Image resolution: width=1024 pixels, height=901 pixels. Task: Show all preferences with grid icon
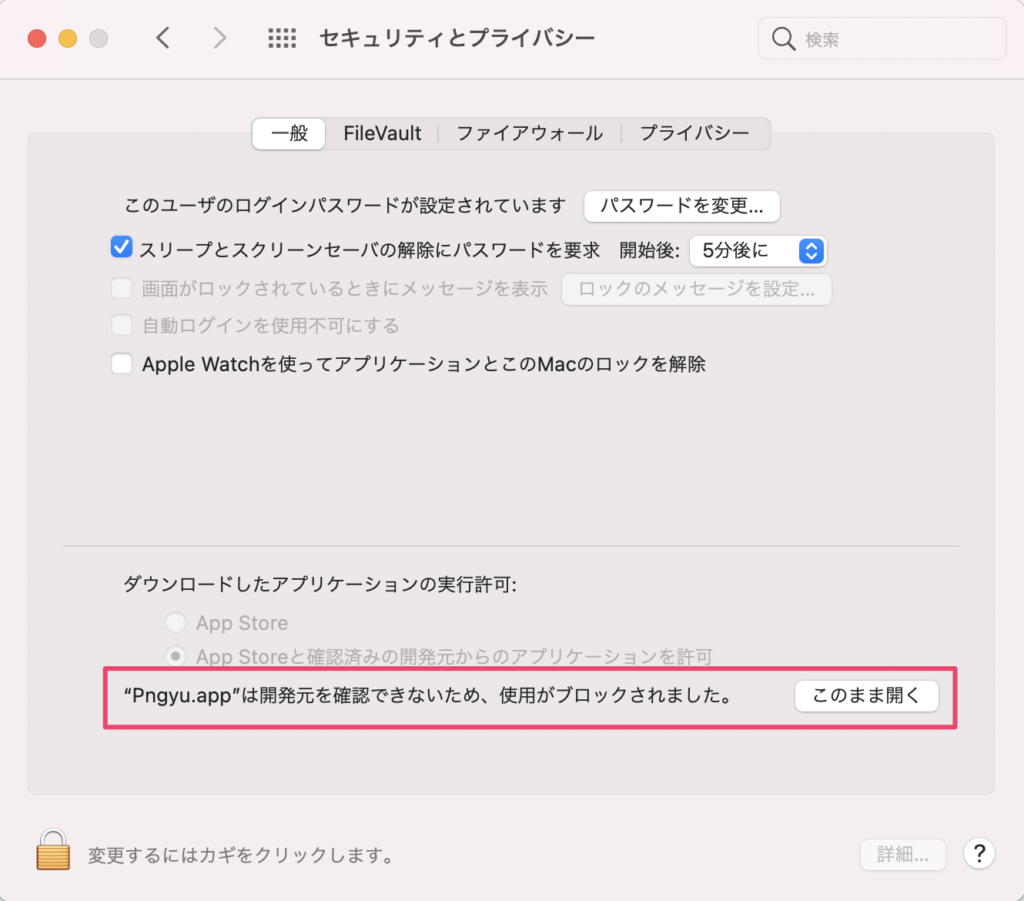(x=282, y=38)
